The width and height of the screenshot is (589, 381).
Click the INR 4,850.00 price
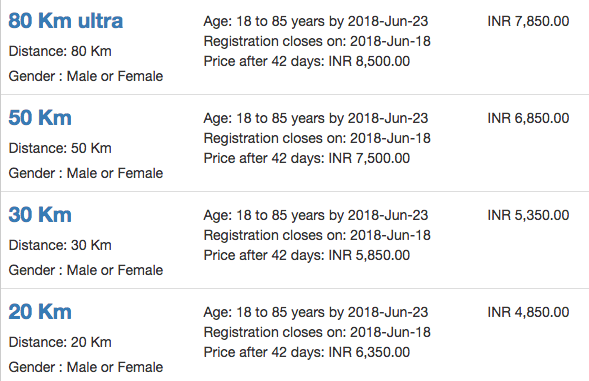[528, 312]
